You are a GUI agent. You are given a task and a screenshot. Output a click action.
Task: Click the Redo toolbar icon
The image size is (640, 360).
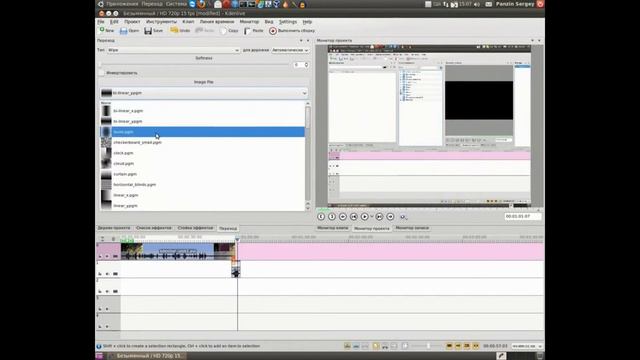click(x=199, y=31)
